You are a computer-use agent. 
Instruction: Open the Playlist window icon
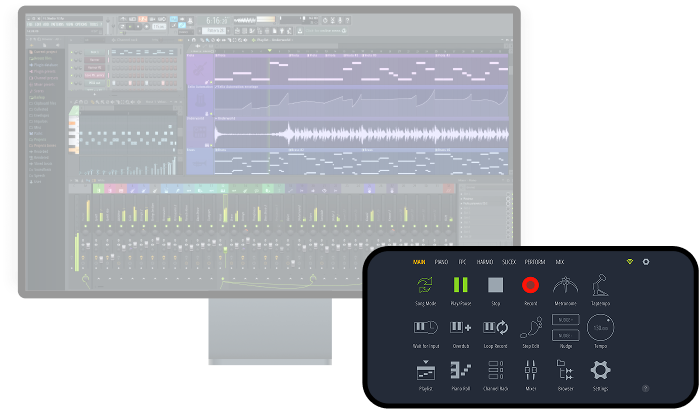click(425, 371)
